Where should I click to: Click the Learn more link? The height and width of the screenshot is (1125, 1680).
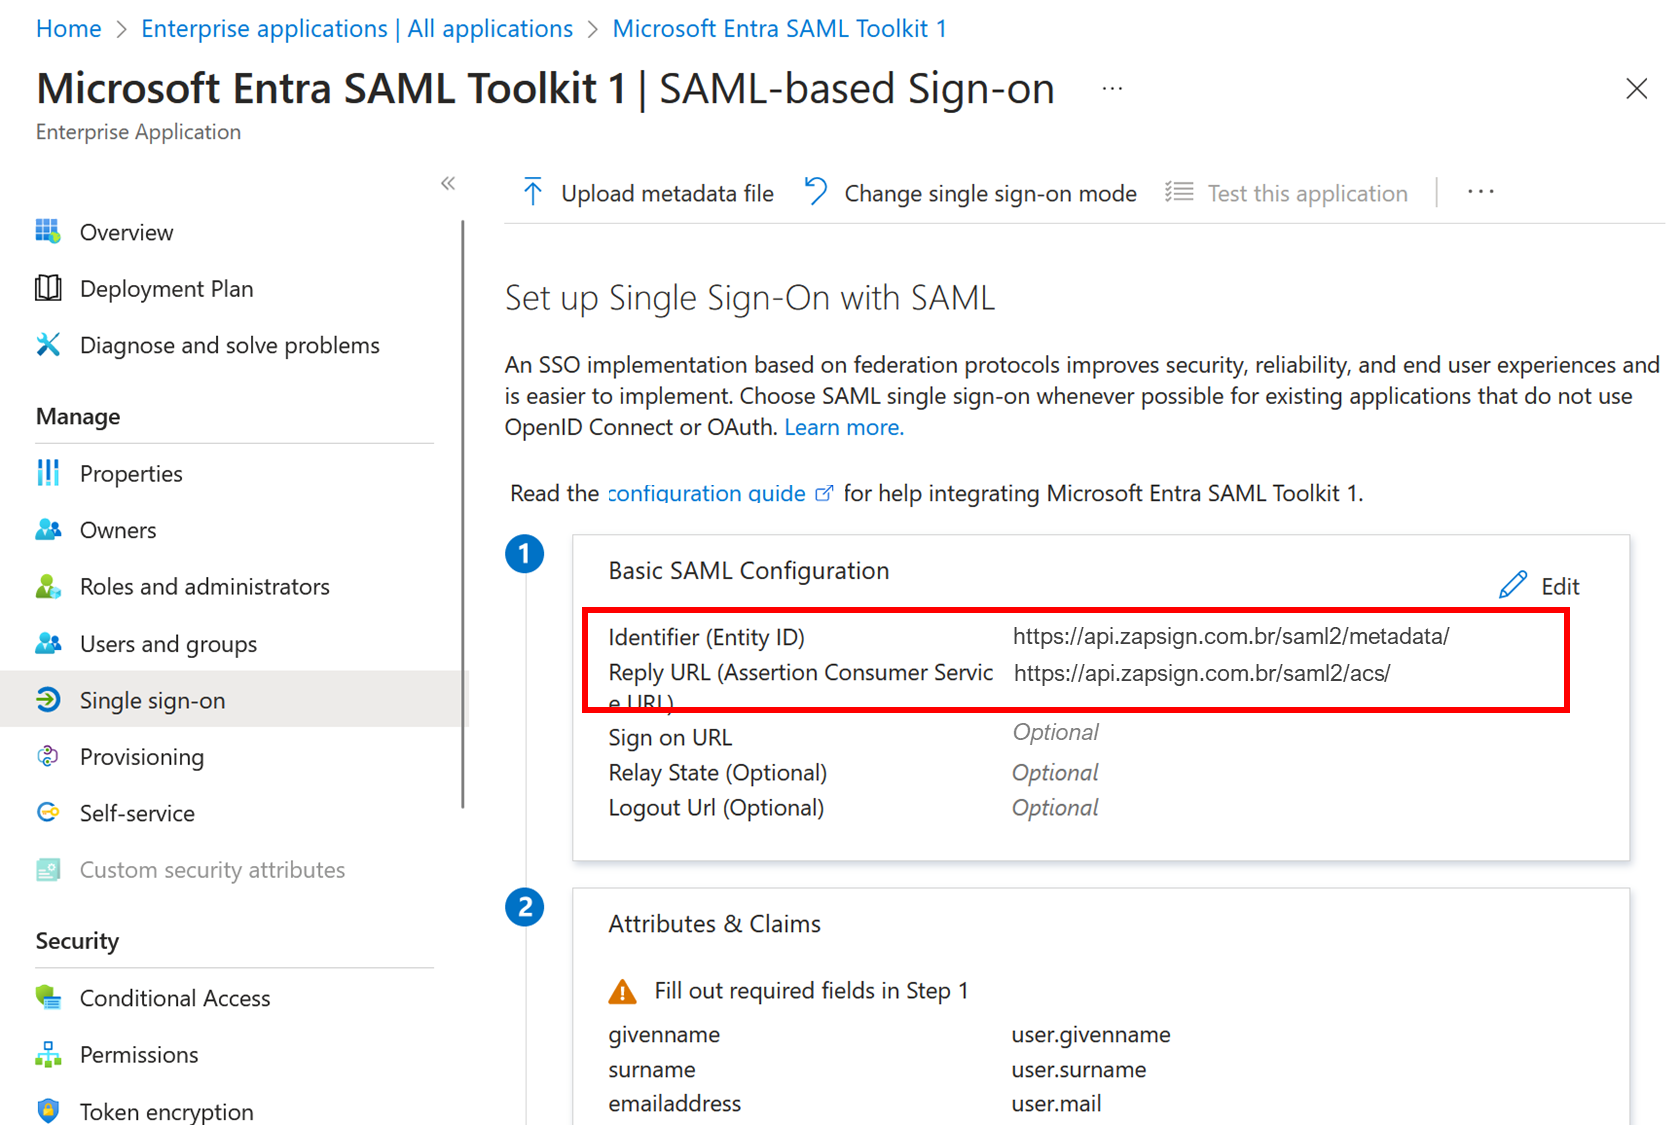(843, 427)
